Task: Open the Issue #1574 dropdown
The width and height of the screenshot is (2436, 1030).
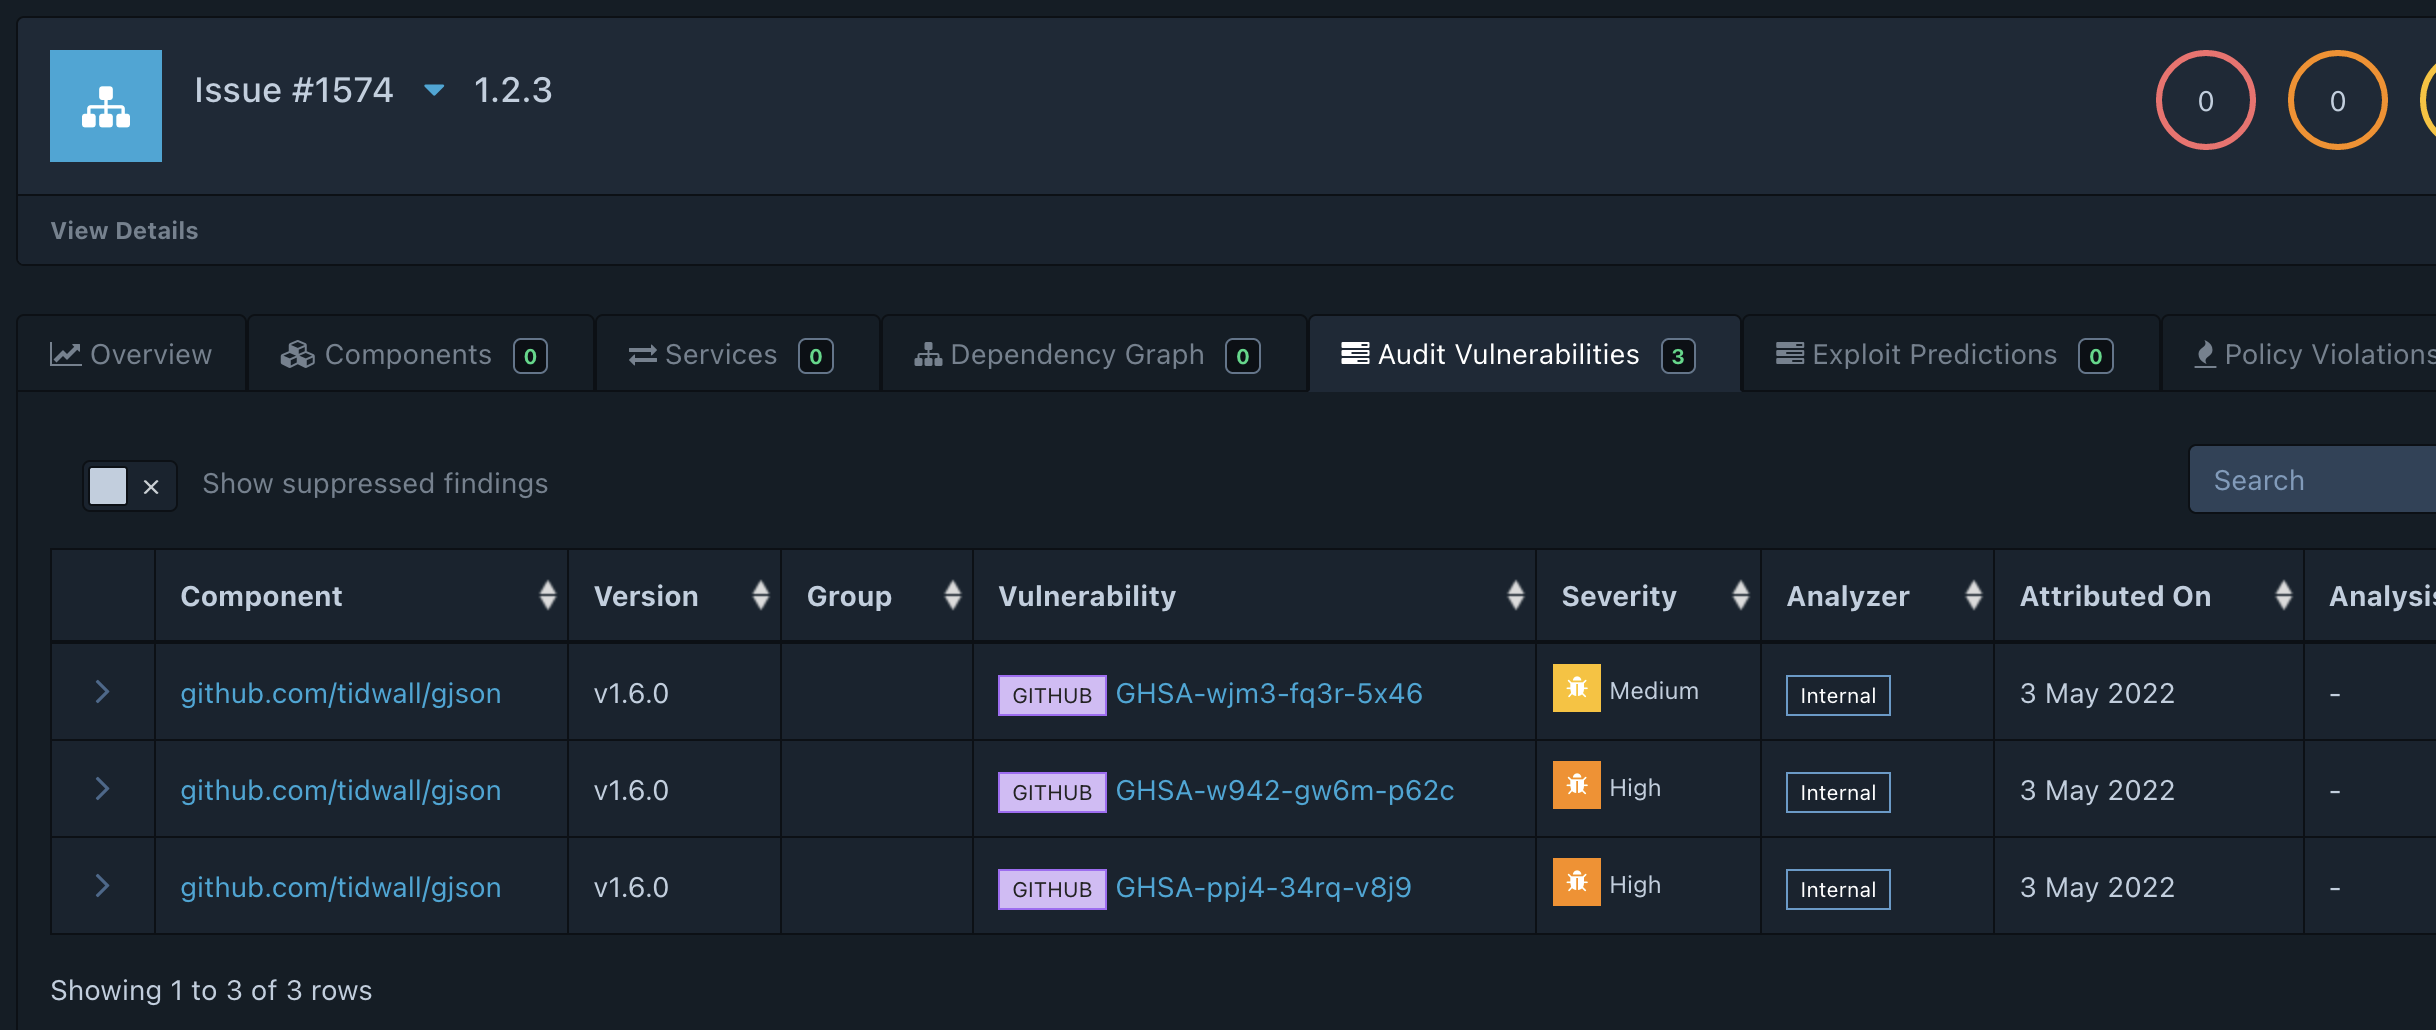Action: pos(435,90)
